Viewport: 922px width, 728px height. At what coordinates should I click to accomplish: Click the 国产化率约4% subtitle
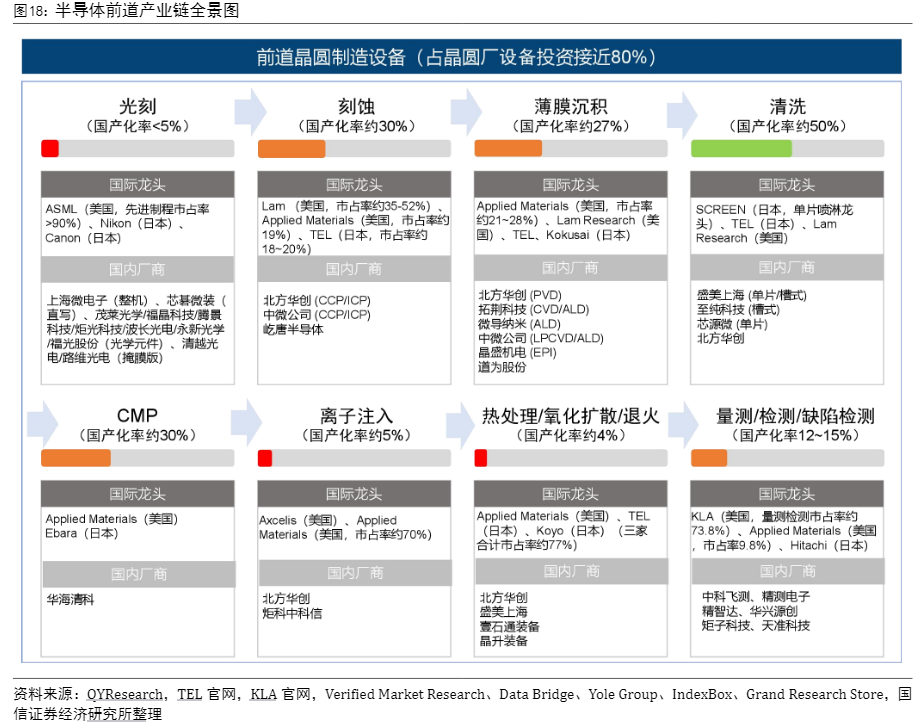click(x=570, y=435)
